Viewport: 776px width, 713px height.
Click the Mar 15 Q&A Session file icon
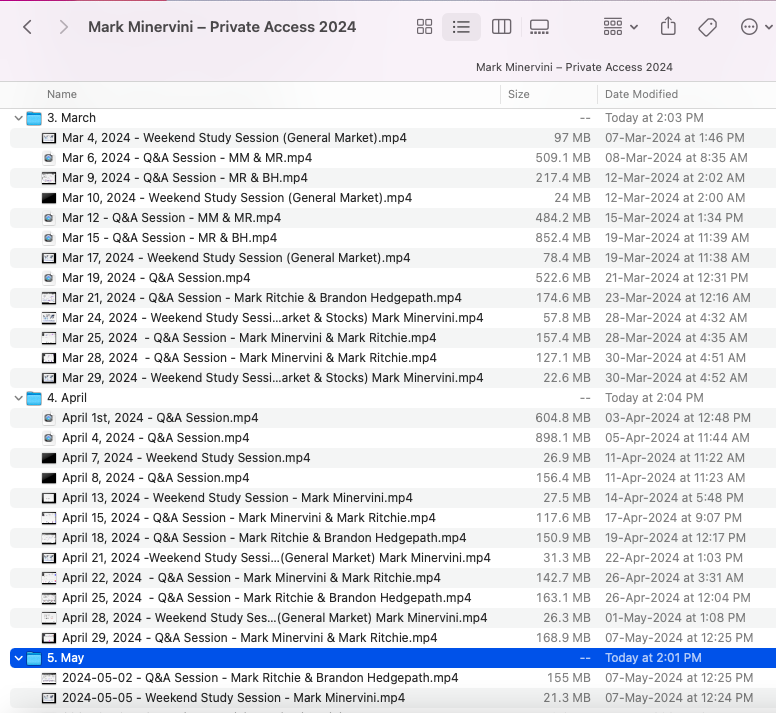coord(48,238)
